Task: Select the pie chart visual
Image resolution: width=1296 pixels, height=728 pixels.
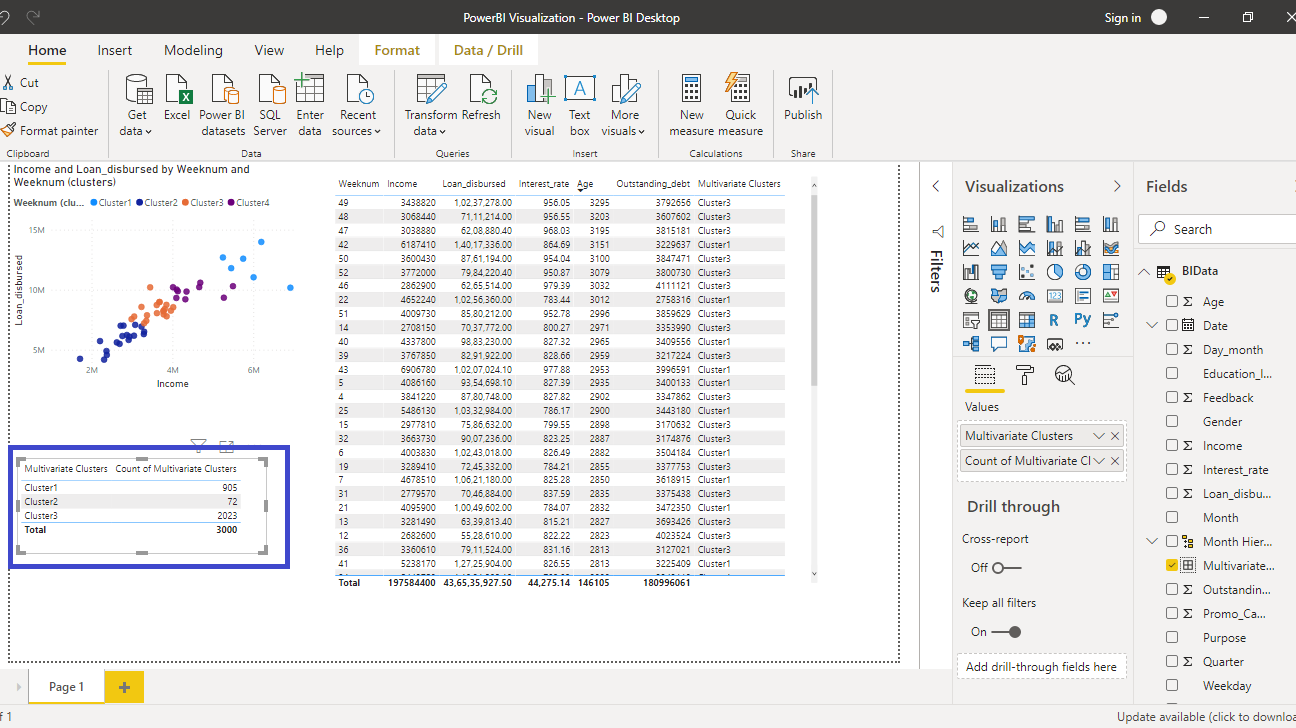Action: [x=1055, y=272]
